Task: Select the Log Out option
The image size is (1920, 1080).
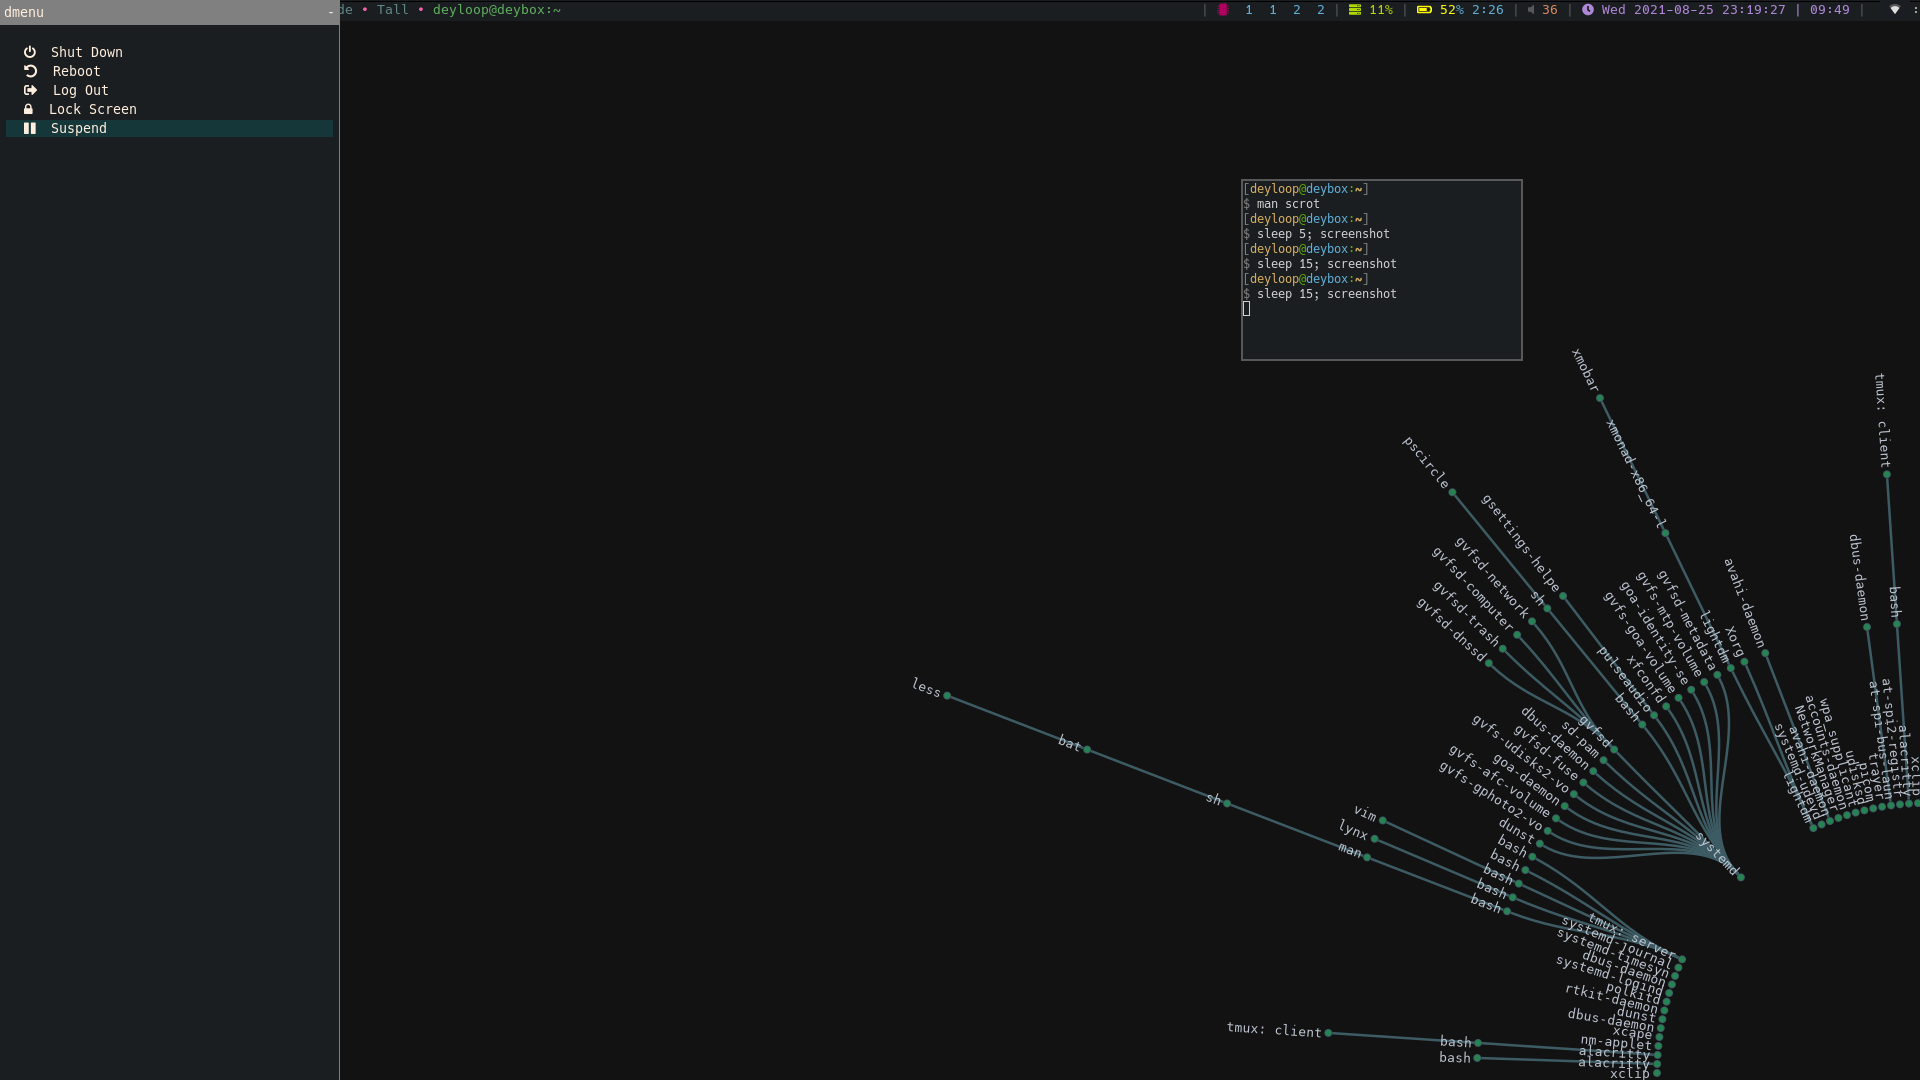Action: tap(81, 90)
